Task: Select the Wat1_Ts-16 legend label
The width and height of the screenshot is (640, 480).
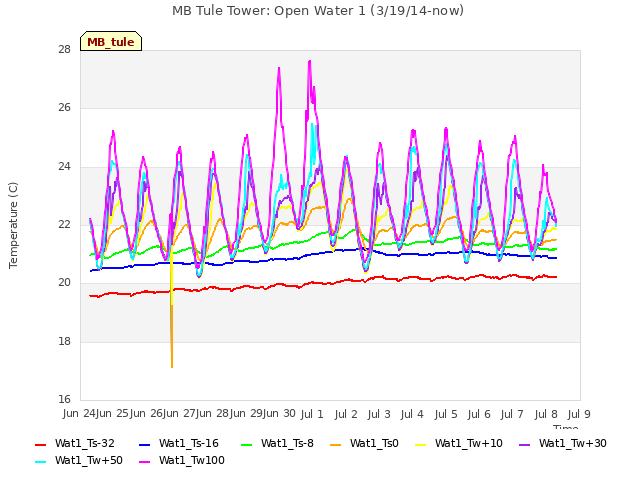Action: tap(189, 444)
